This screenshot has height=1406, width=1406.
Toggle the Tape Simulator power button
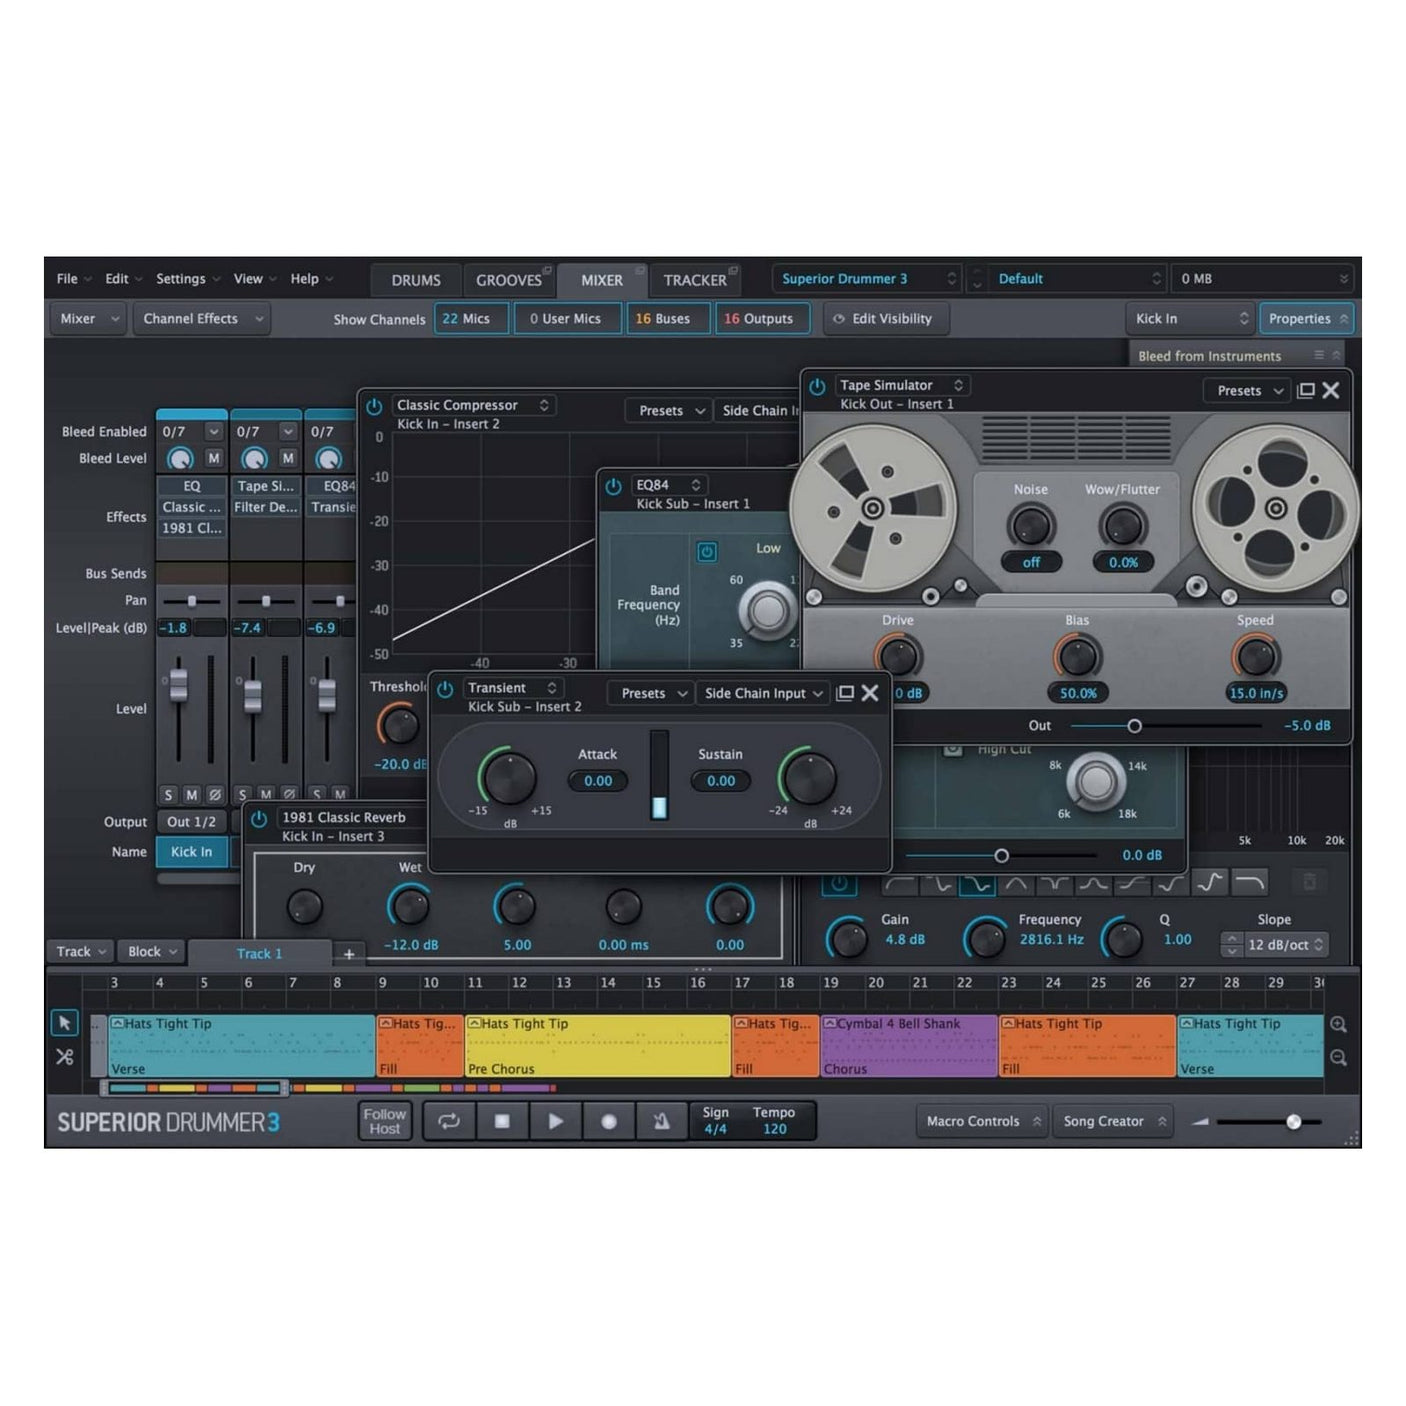[815, 385]
